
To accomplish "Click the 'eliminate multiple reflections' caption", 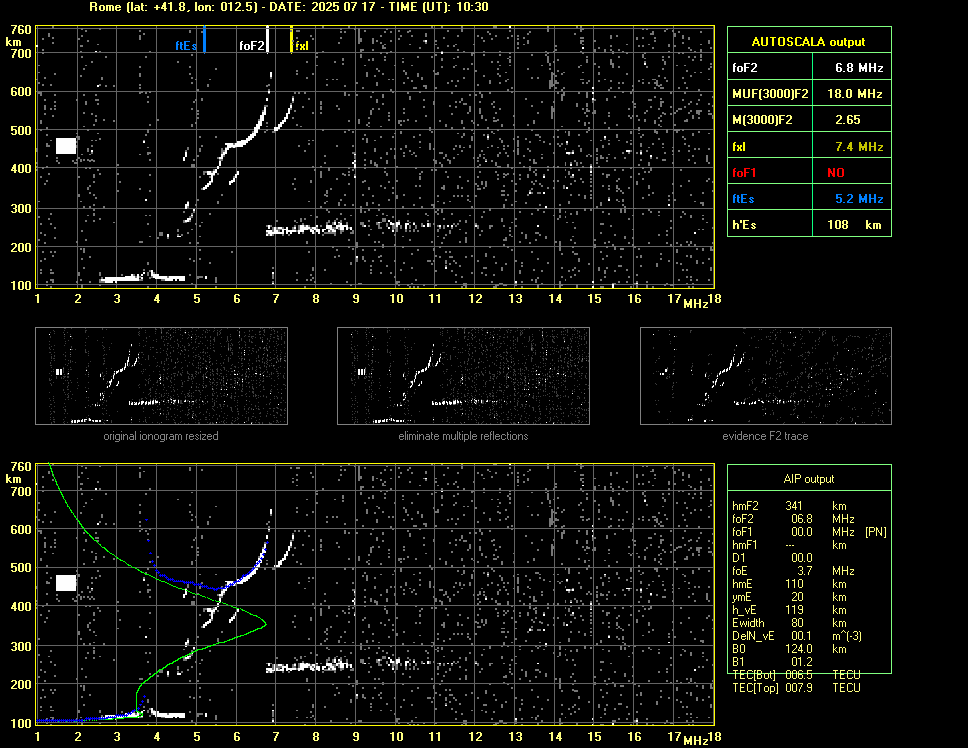I will tap(463, 436).
